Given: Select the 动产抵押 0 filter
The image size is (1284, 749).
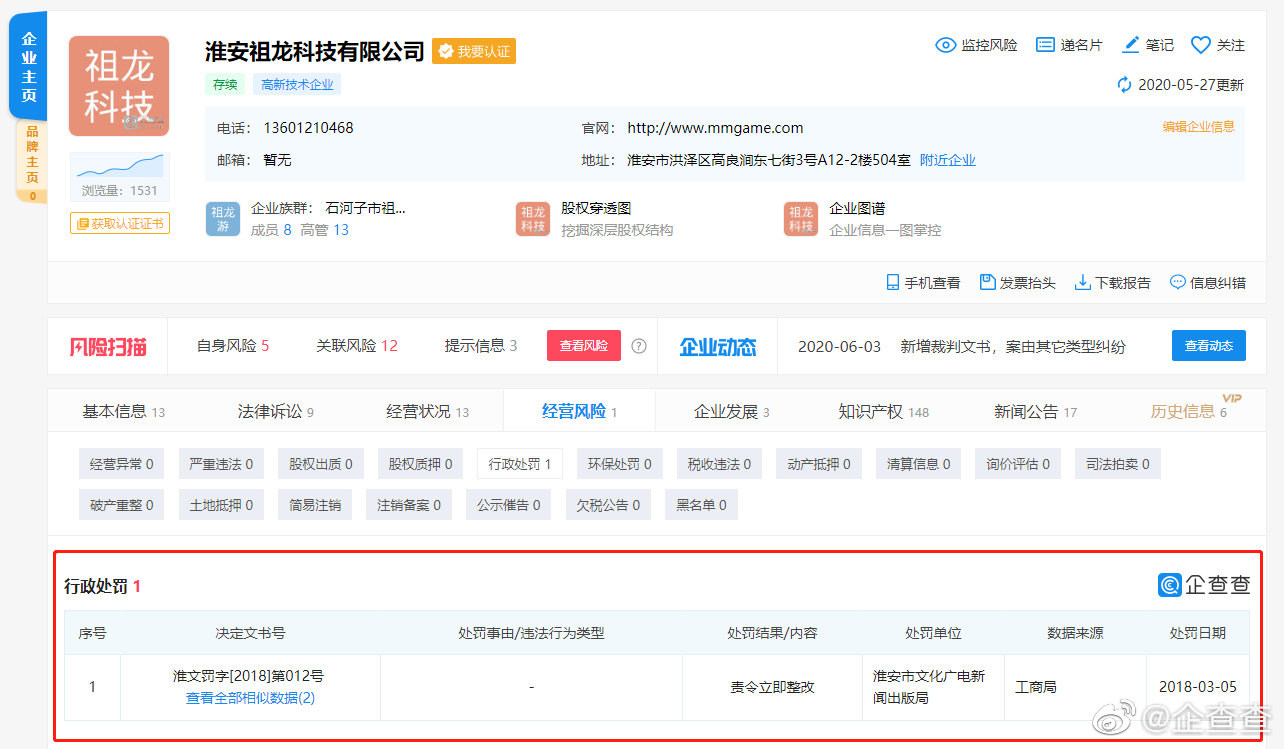Looking at the screenshot, I should coord(818,464).
